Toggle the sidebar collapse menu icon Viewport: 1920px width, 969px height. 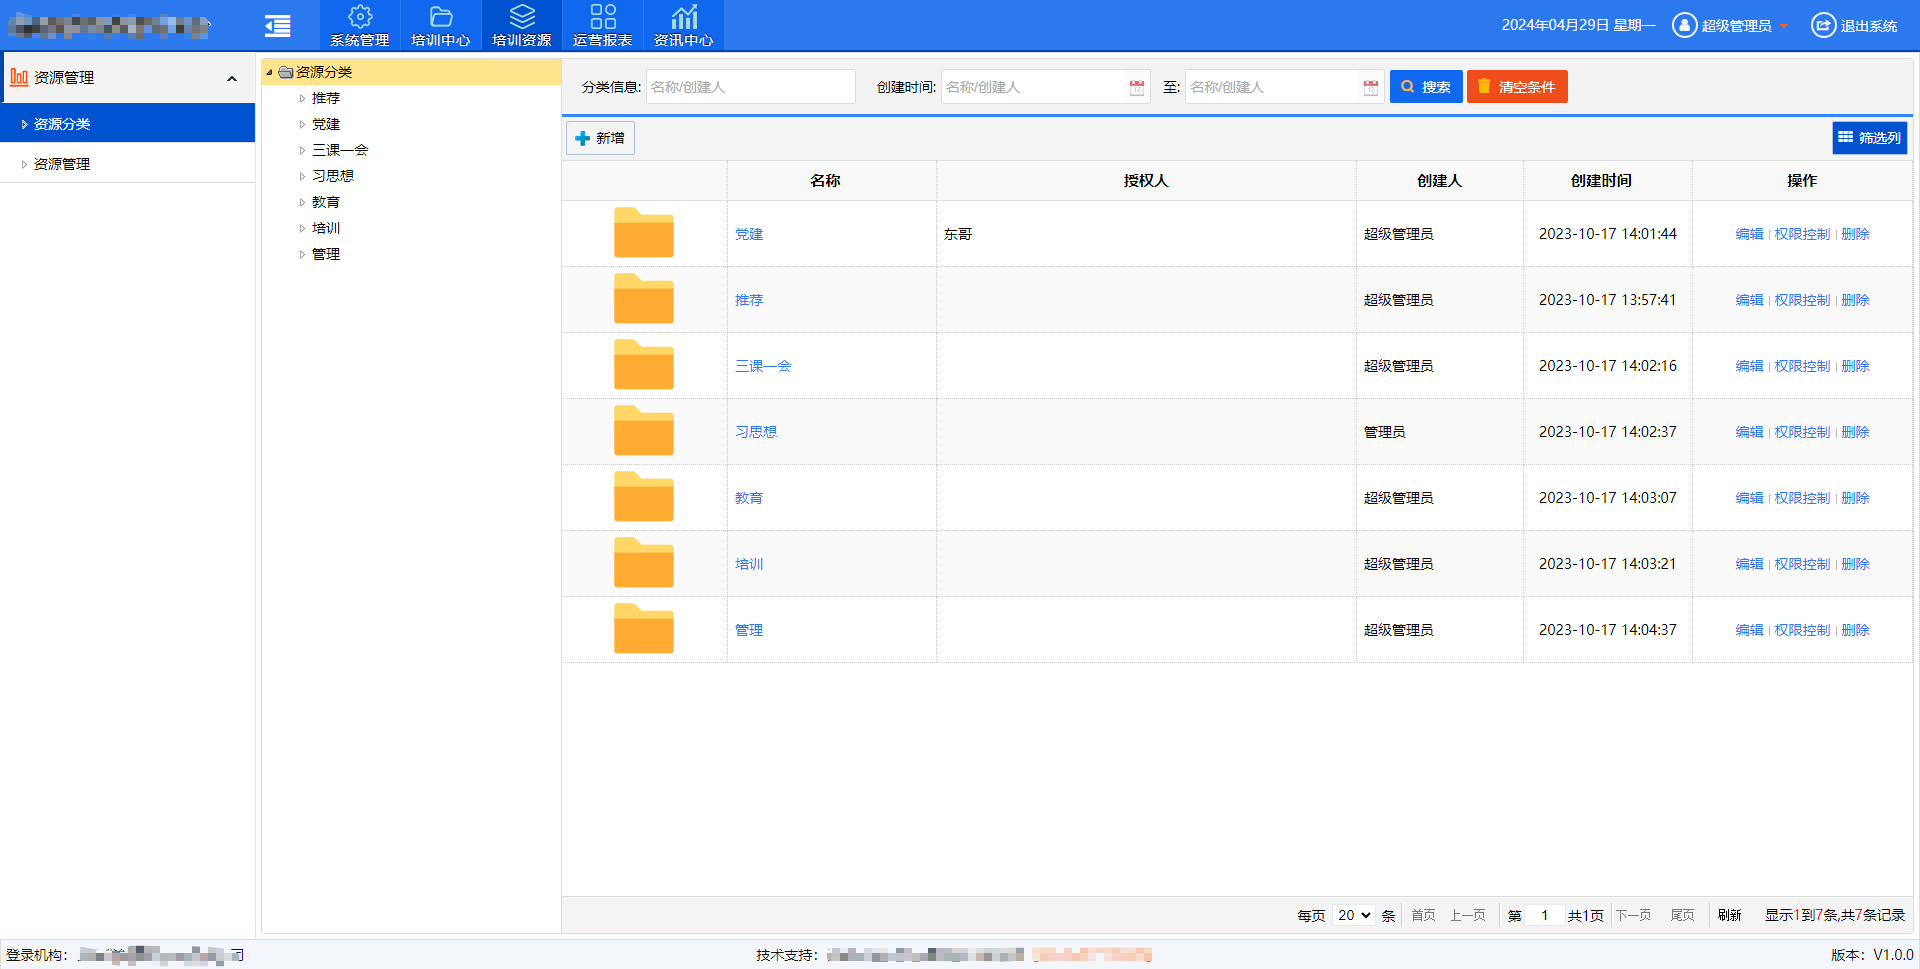[278, 26]
